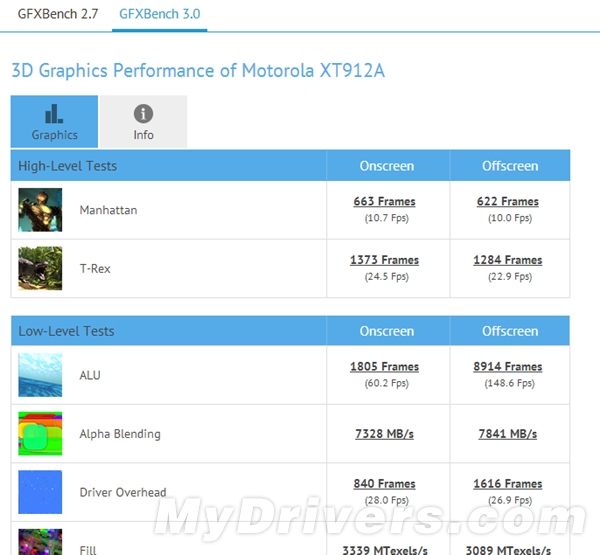The height and width of the screenshot is (555, 600).
Task: Open ALU onscreen 1805 Frames result
Action: tap(385, 366)
